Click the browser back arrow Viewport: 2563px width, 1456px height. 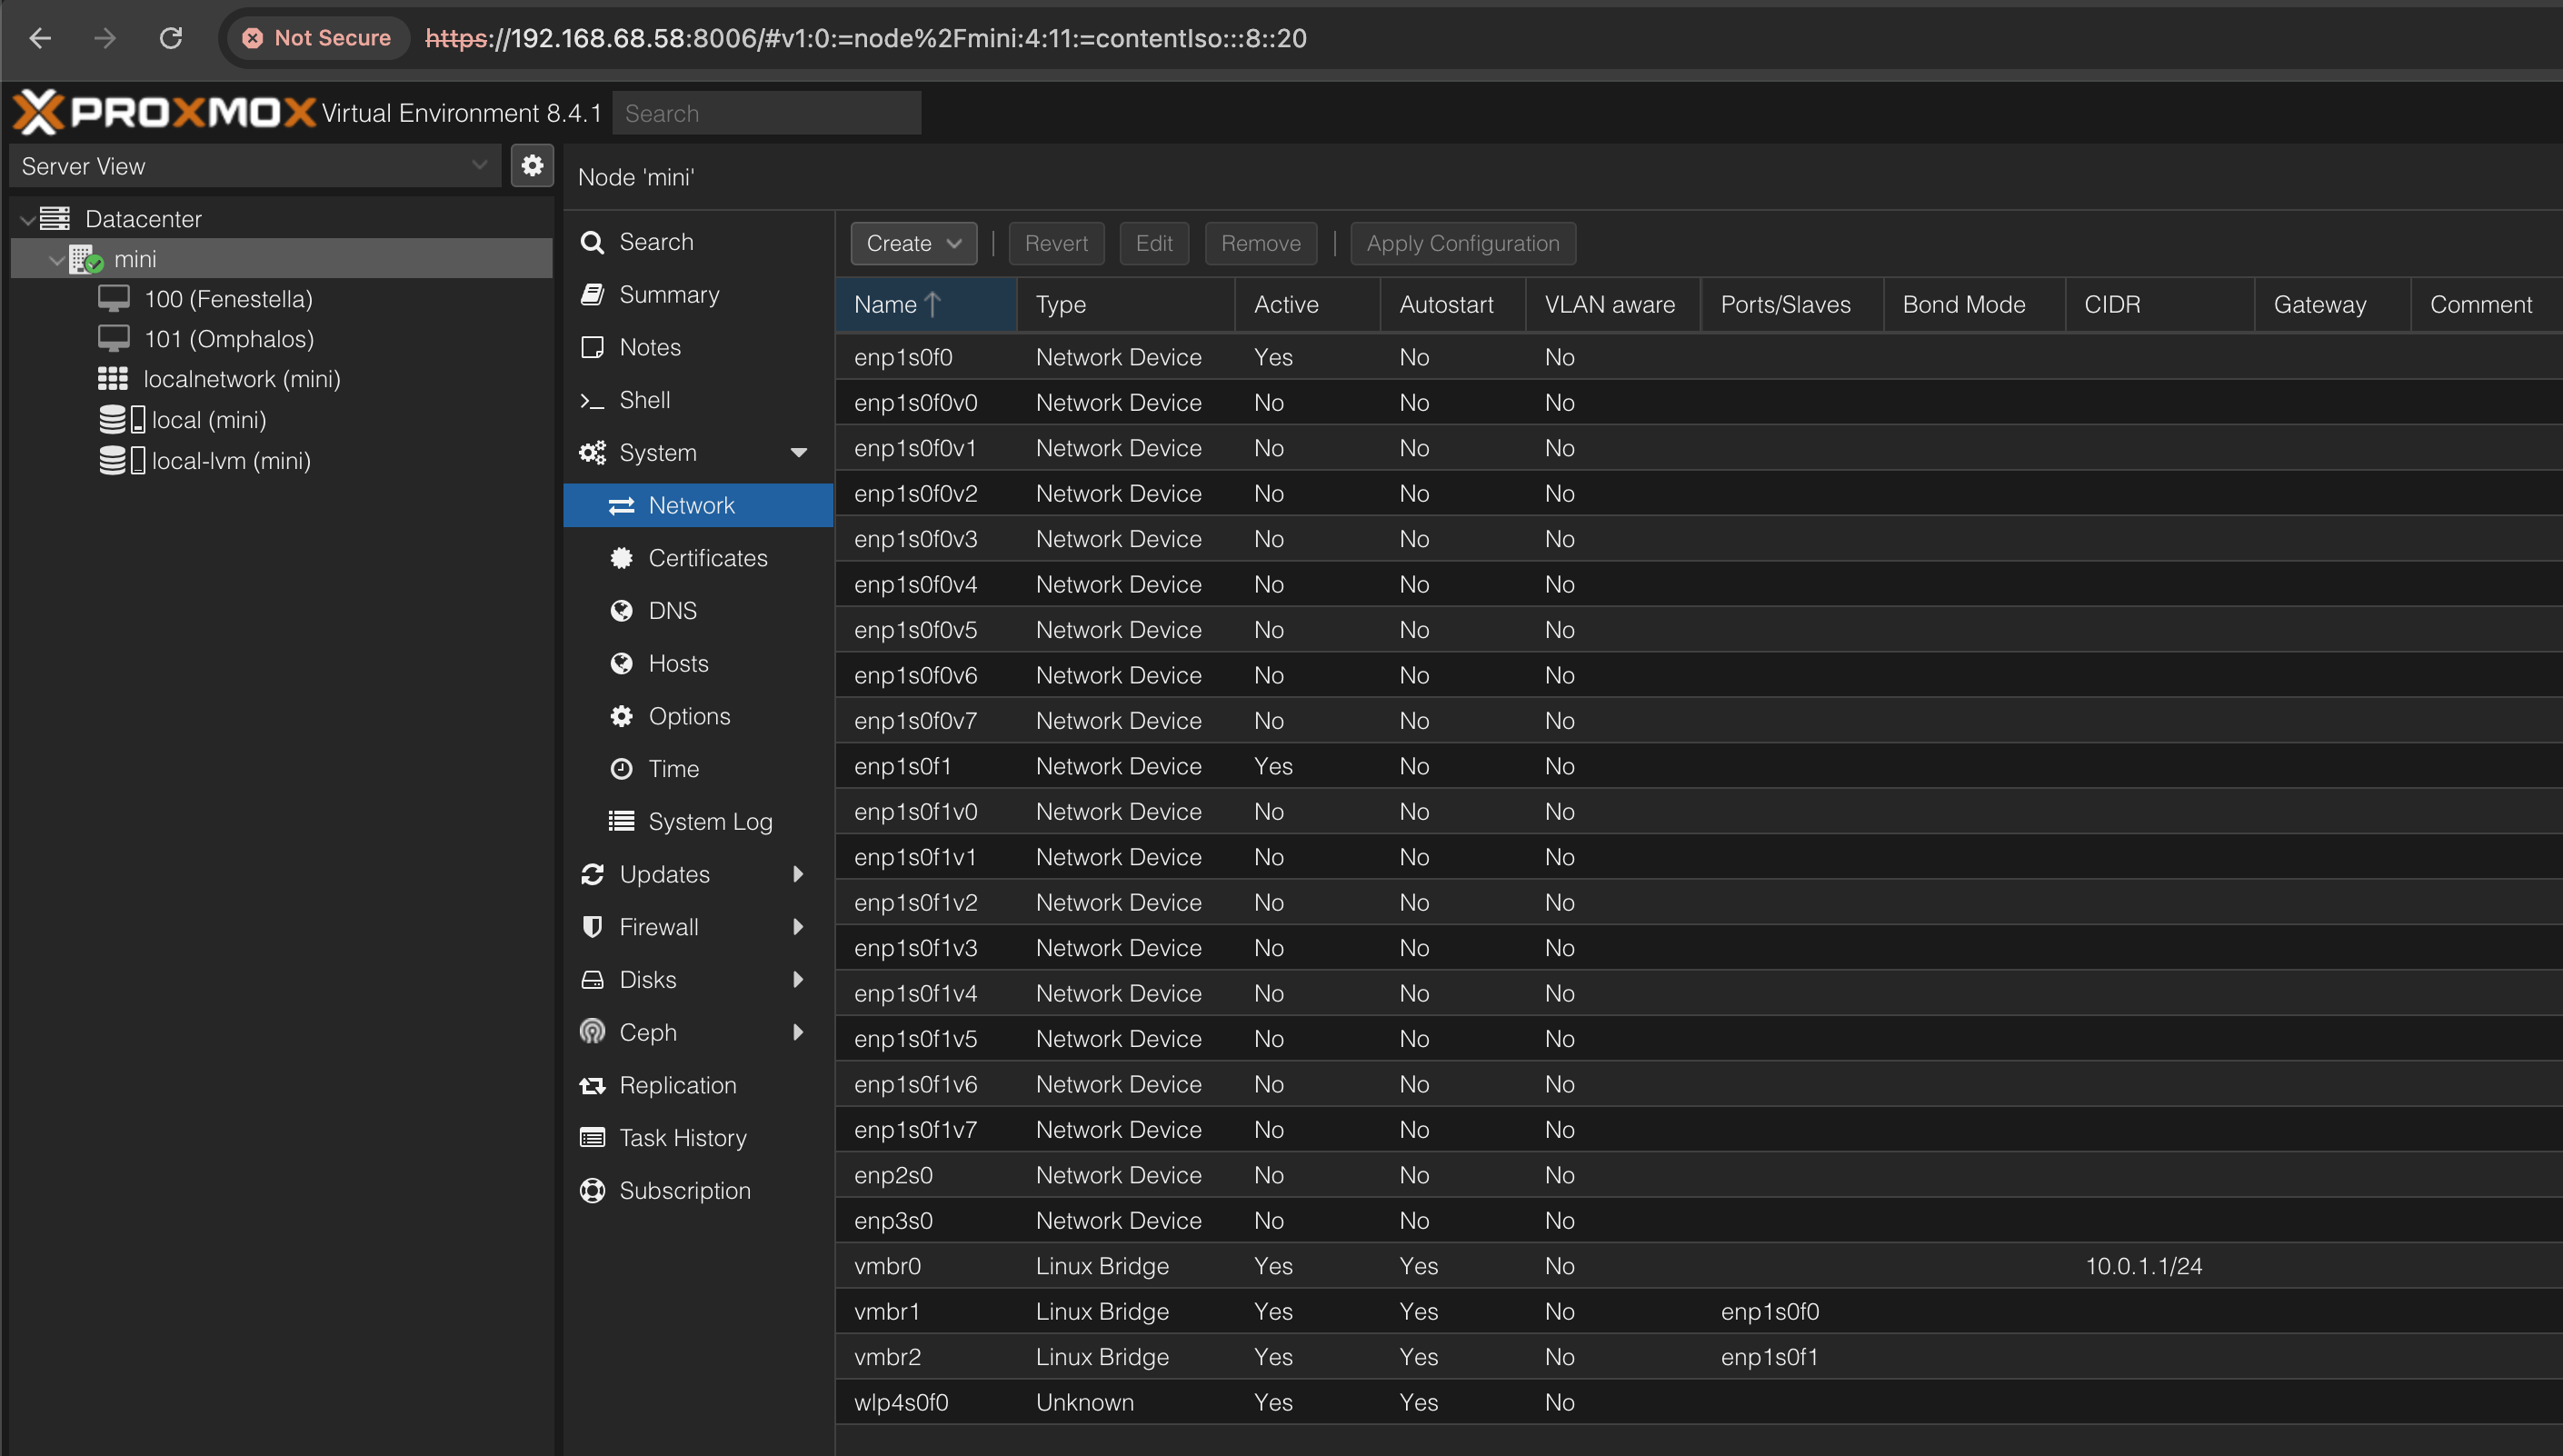pos(40,38)
